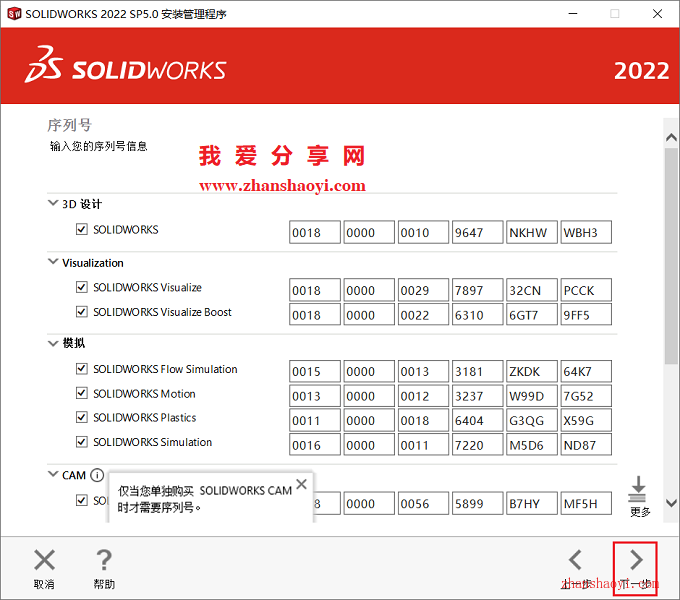
Task: Click CAM serial field MF5H
Action: pos(586,503)
